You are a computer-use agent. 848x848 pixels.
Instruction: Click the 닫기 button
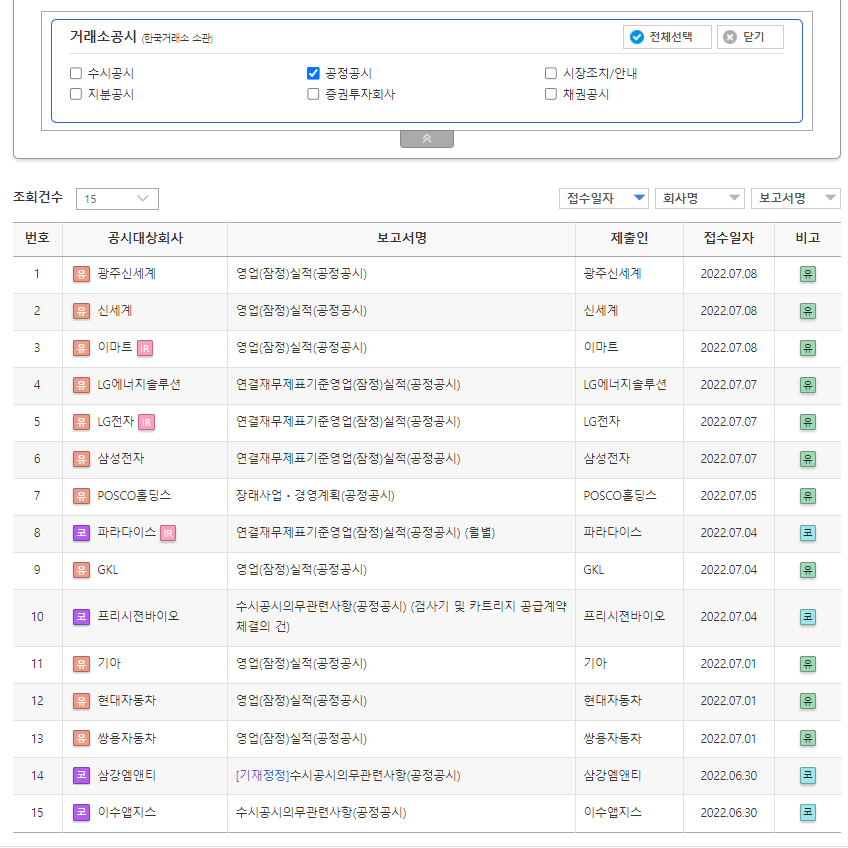(750, 37)
